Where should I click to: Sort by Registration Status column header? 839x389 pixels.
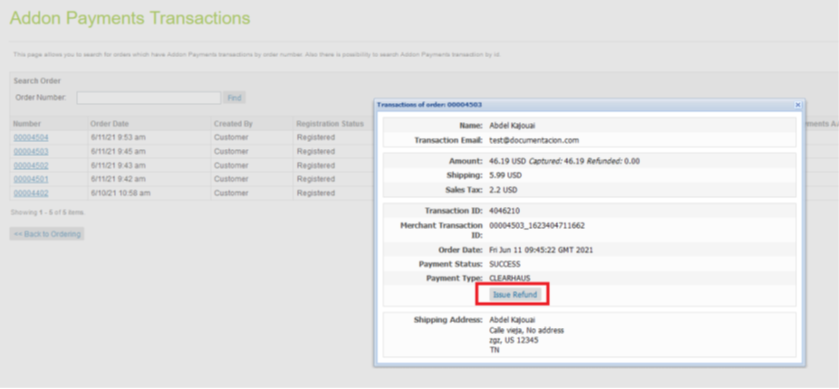tap(330, 124)
